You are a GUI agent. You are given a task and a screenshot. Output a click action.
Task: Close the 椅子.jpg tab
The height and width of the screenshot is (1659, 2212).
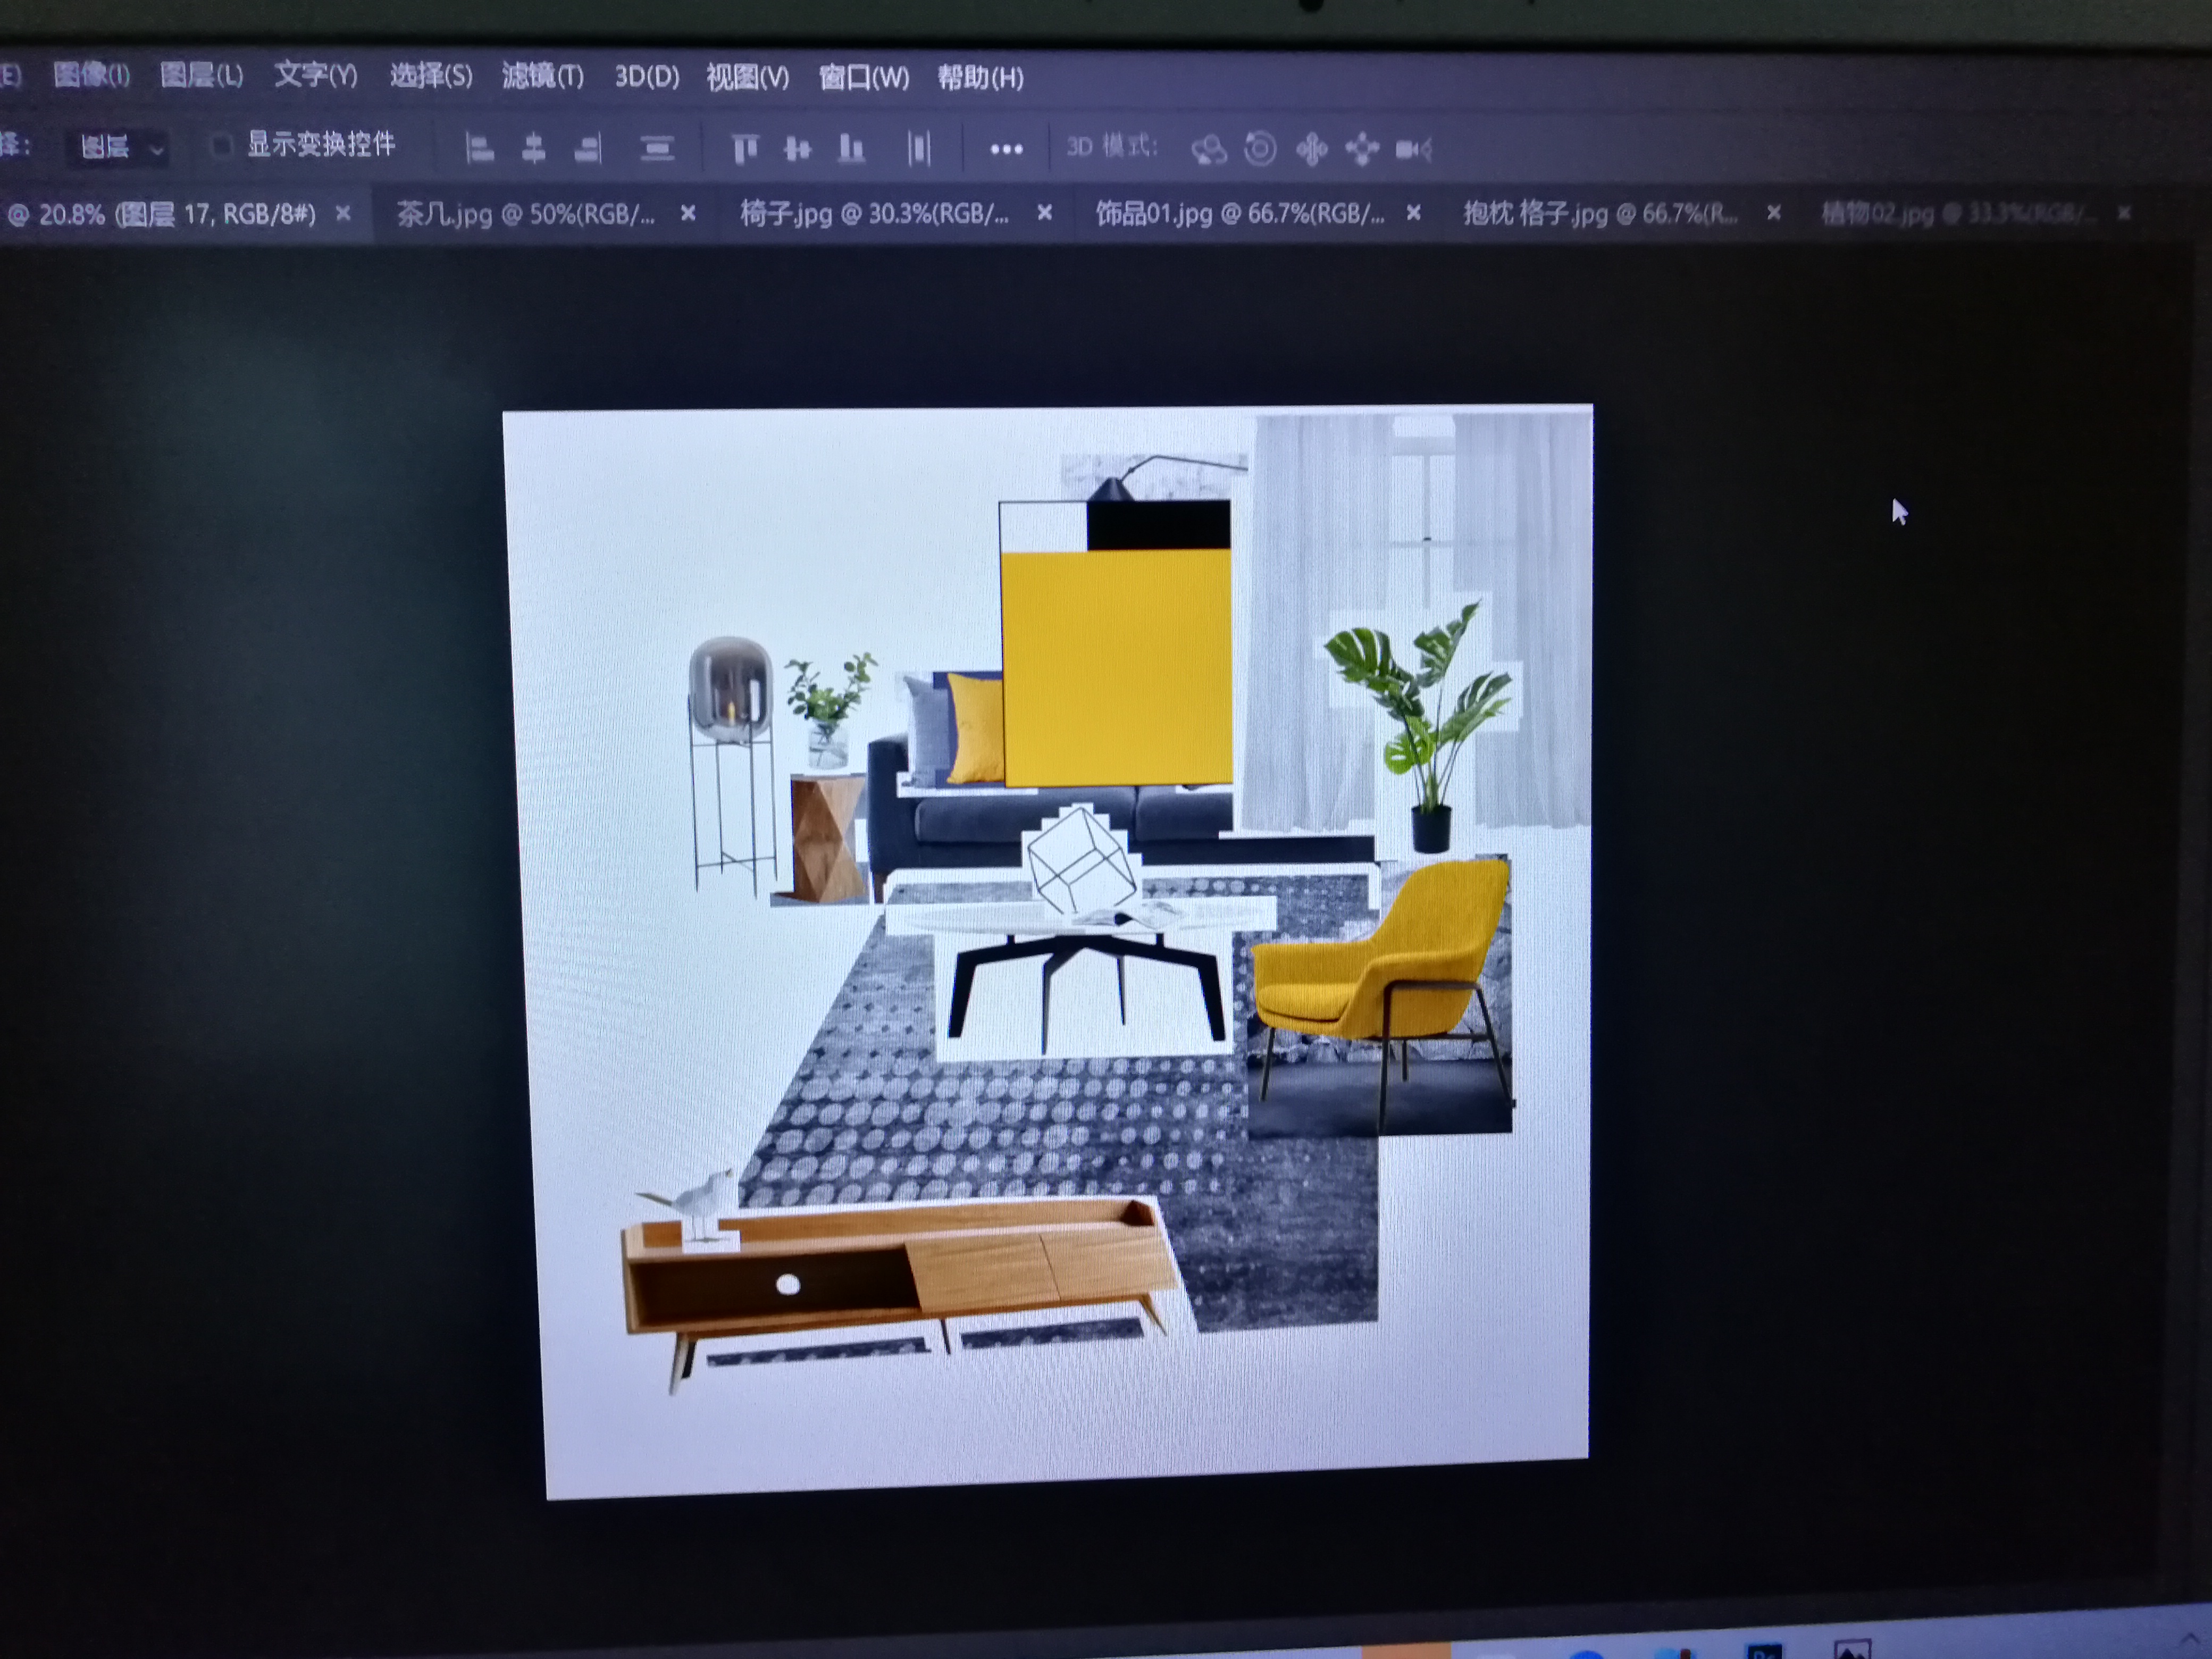[x=1045, y=213]
